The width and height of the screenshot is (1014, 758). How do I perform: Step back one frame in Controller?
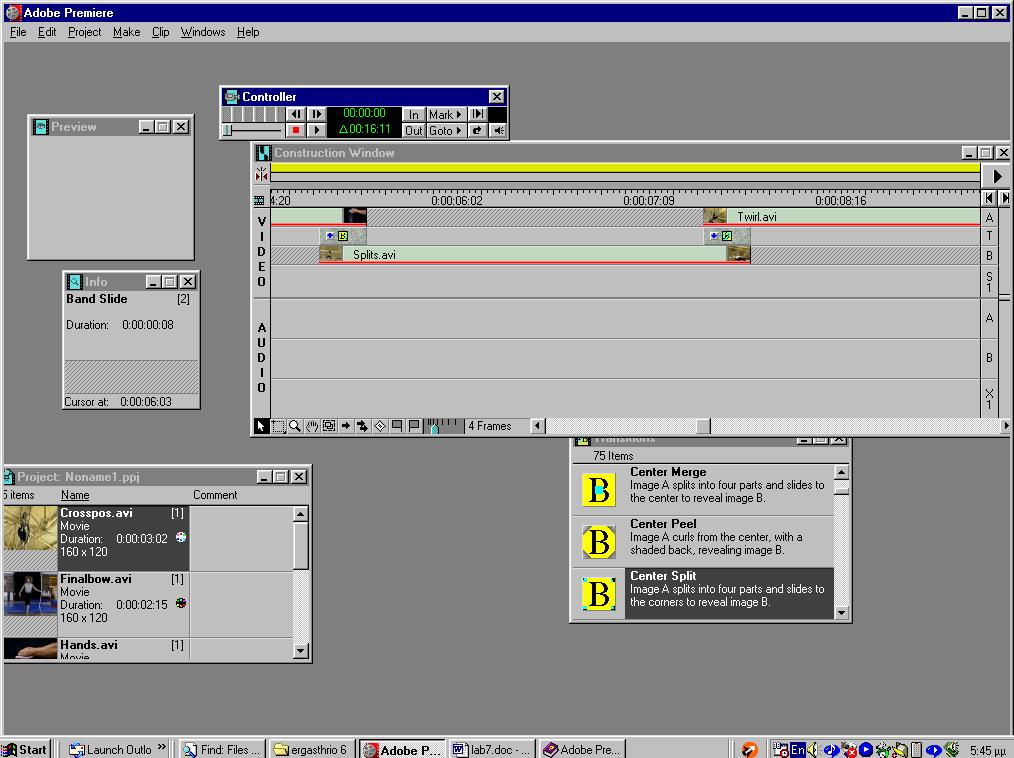pyautogui.click(x=296, y=114)
